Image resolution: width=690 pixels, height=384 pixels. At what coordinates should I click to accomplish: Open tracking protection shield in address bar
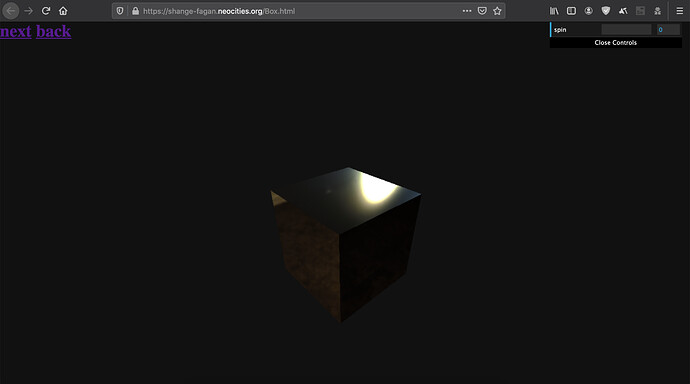pos(120,11)
